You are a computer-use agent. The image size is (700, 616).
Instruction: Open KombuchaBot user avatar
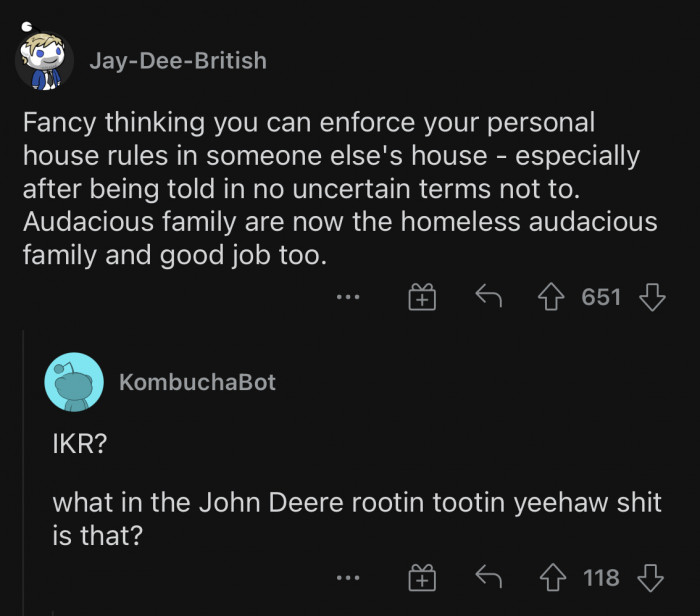coord(74,382)
